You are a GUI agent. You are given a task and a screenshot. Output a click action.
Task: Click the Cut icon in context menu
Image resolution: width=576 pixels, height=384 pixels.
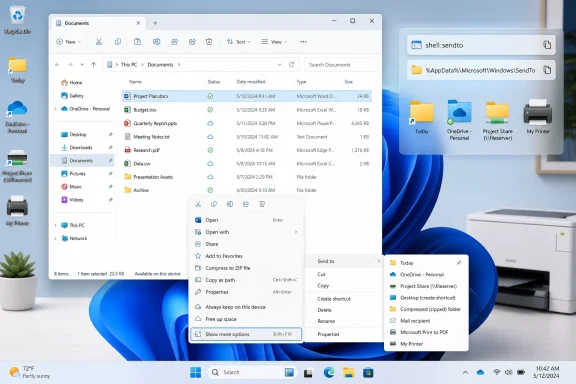(x=198, y=204)
